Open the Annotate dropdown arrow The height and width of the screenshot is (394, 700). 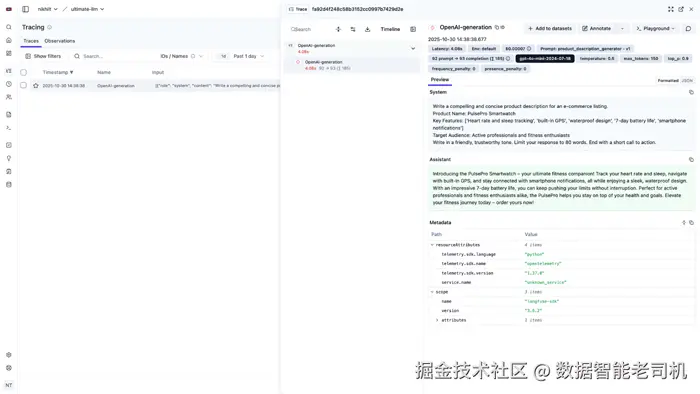tap(622, 29)
